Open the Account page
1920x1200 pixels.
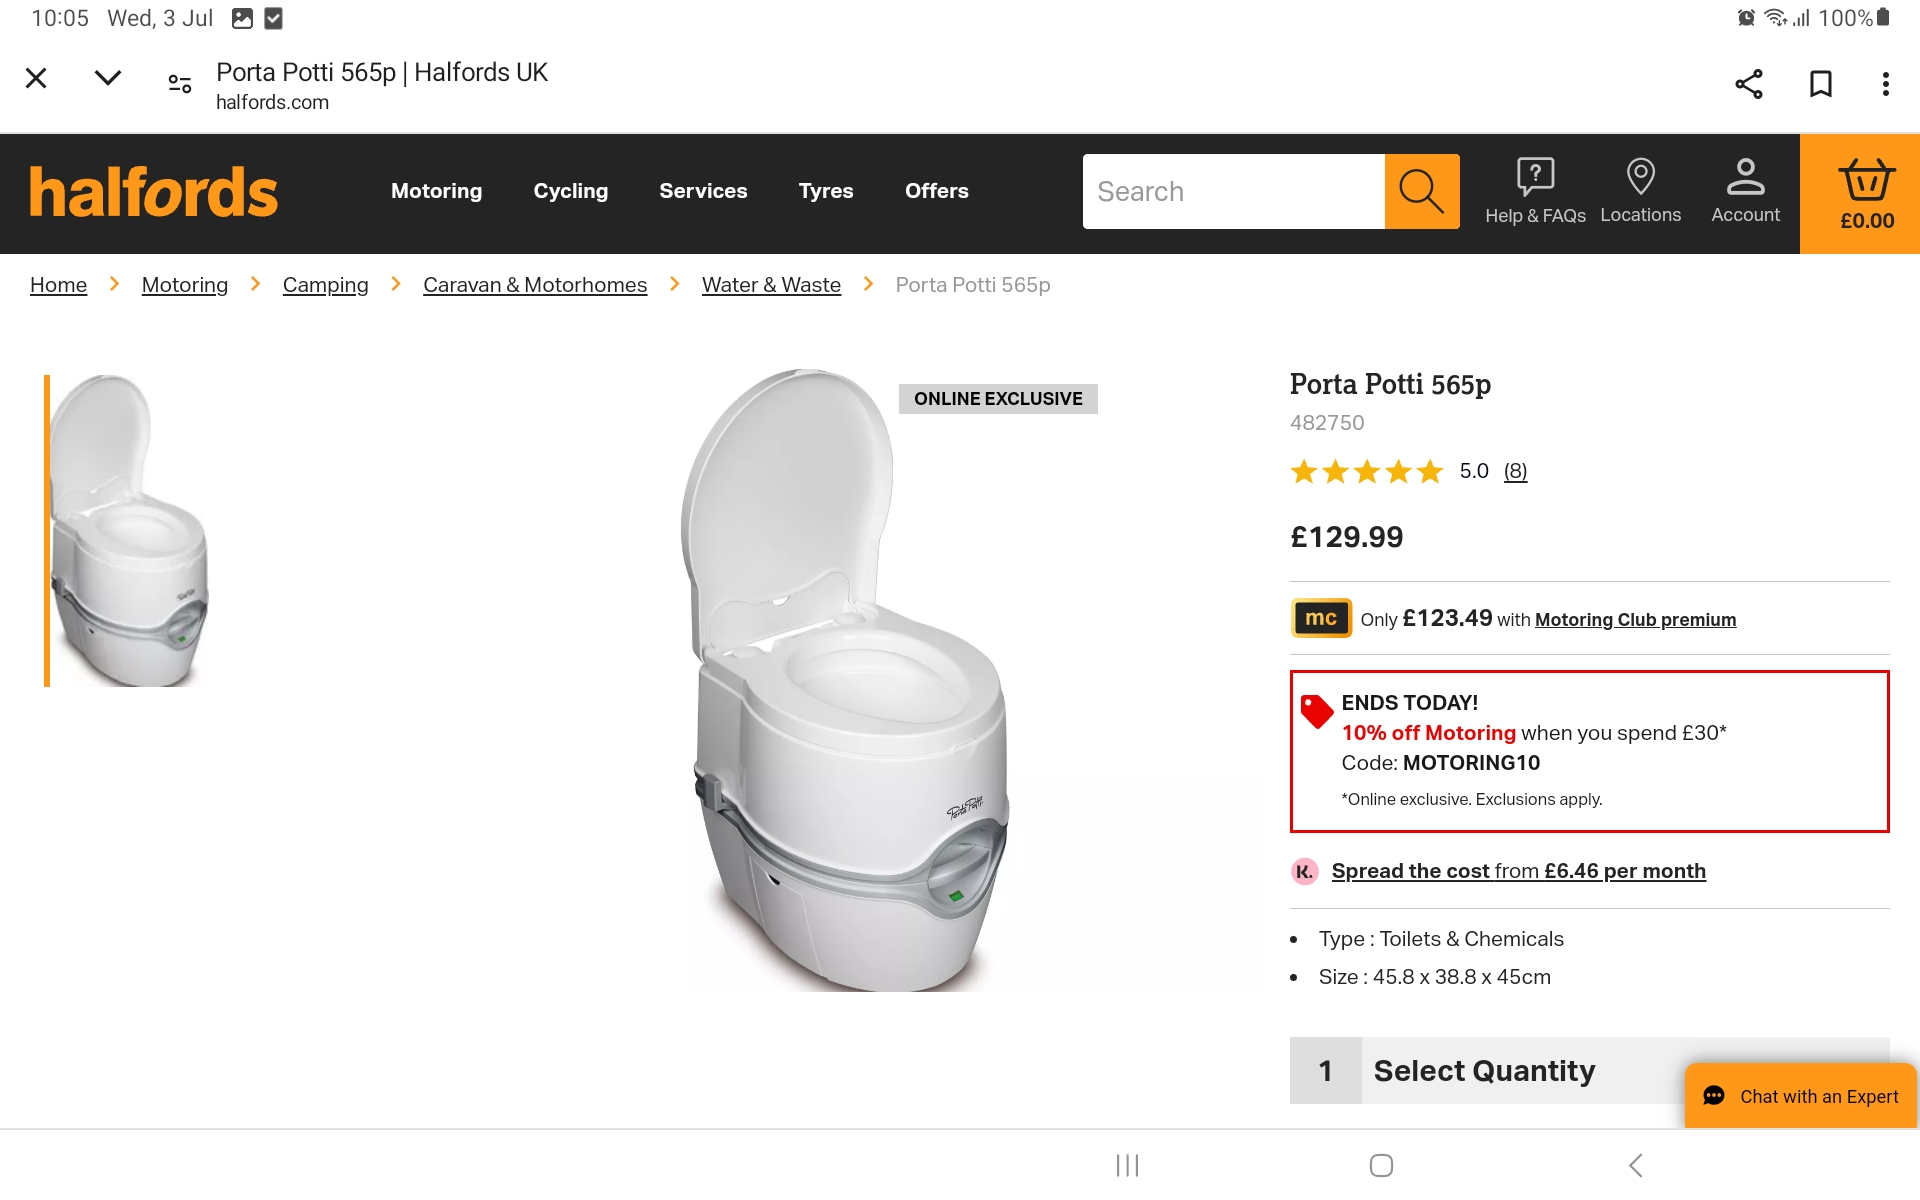click(1745, 190)
